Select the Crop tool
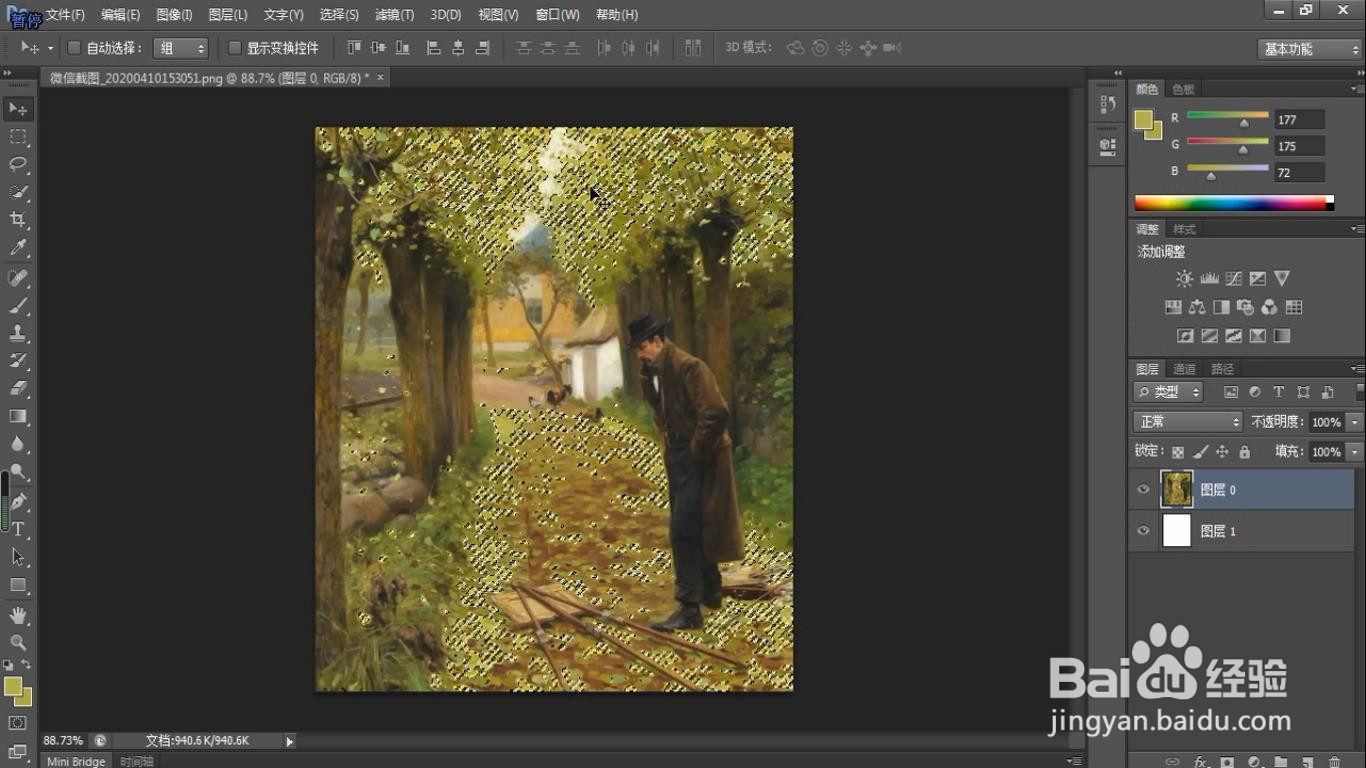This screenshot has width=1366, height=768. coord(18,220)
